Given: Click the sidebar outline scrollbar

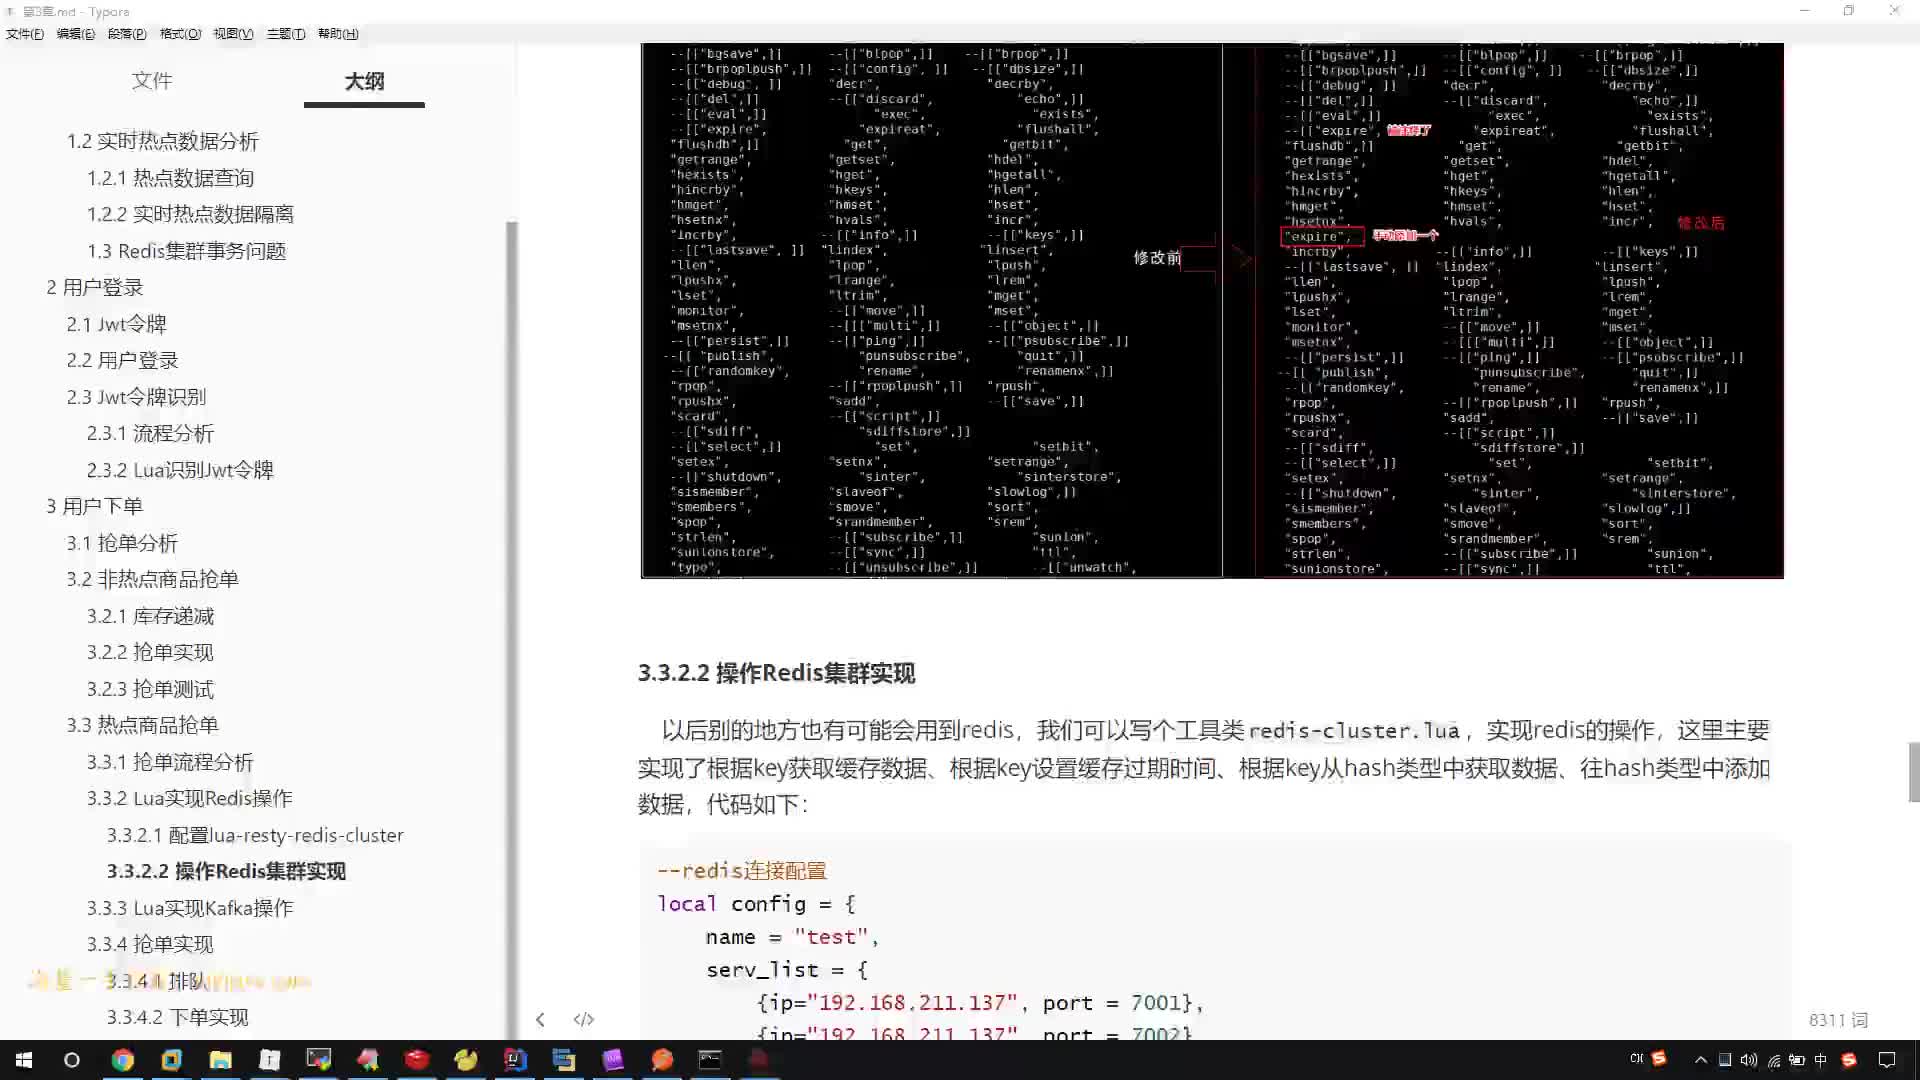Looking at the screenshot, I should tap(512, 630).
